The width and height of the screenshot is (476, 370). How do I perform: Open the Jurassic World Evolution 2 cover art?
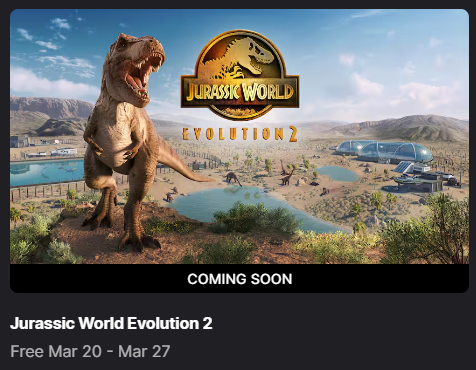pos(239,136)
